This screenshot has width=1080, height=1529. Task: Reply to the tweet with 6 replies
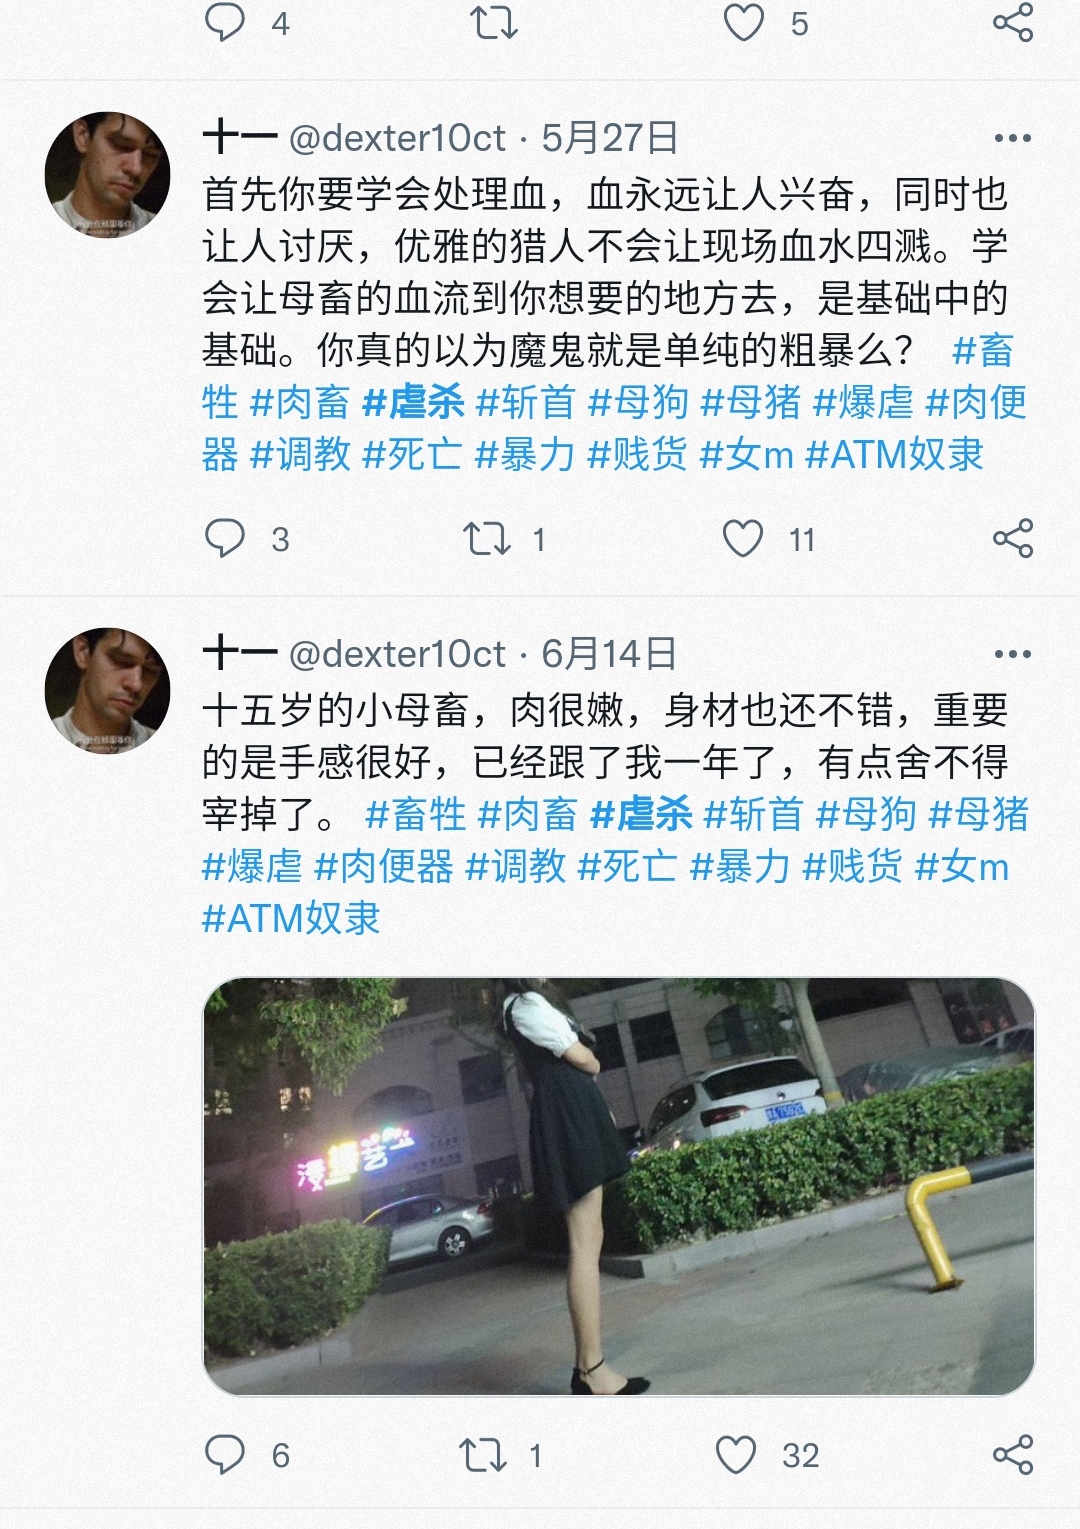[225, 1454]
